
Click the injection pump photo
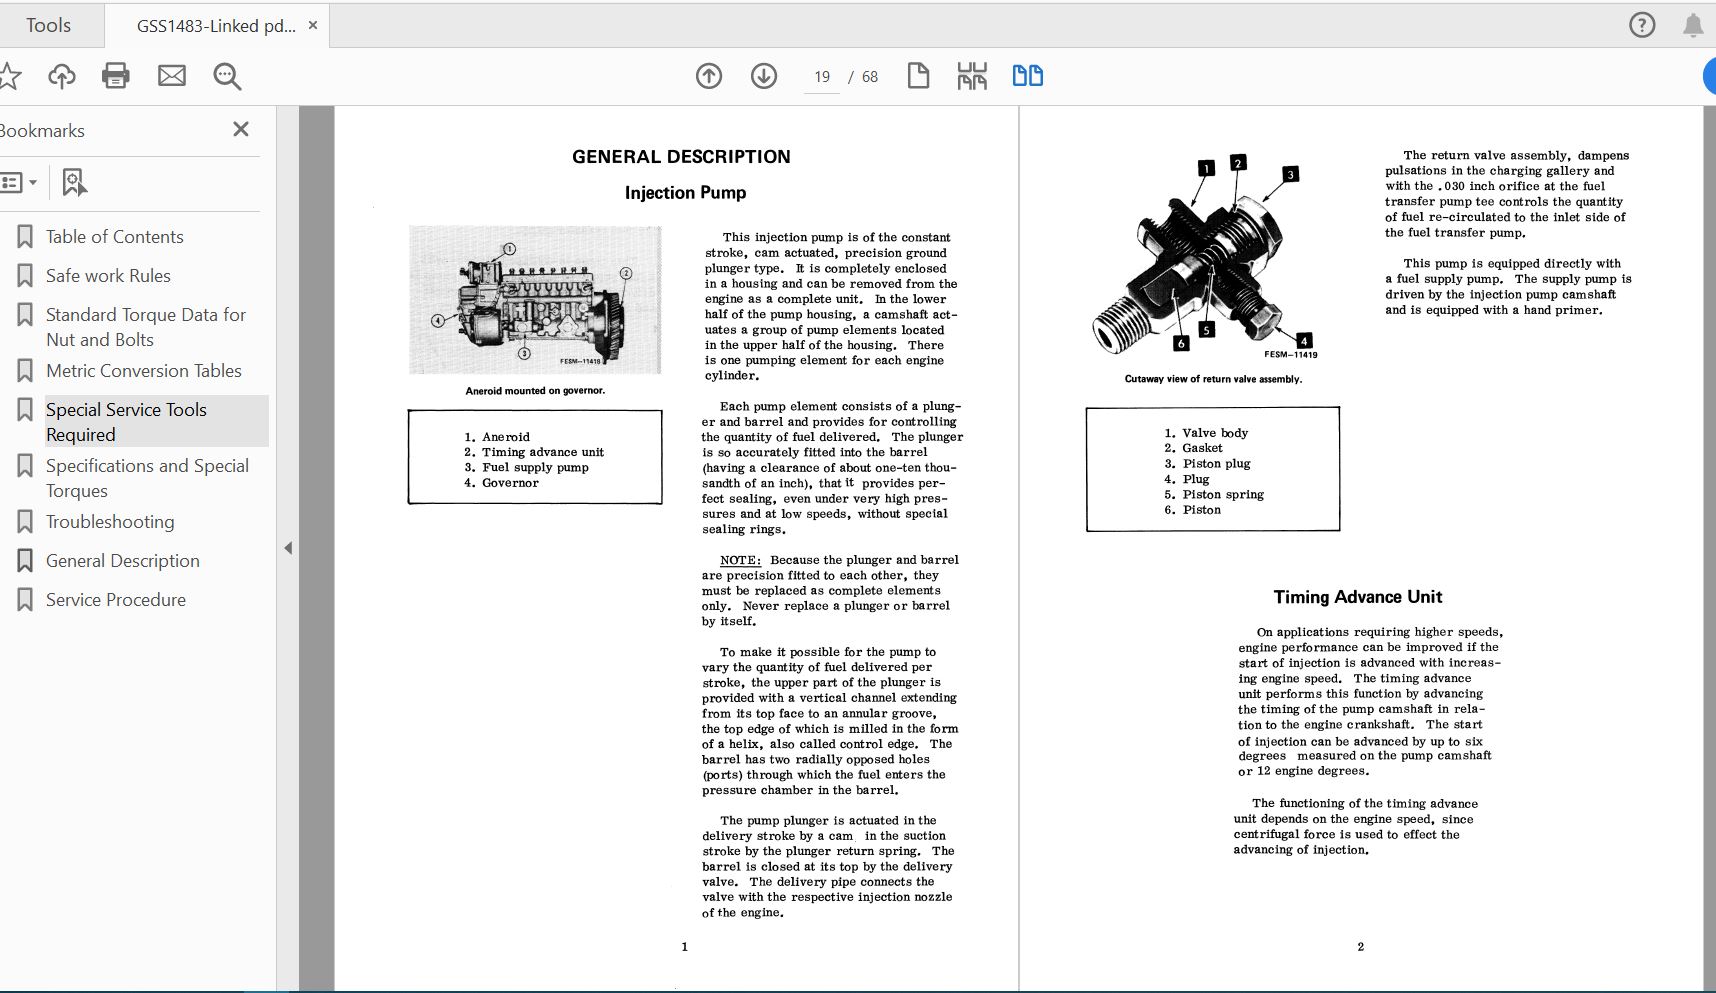click(x=535, y=300)
